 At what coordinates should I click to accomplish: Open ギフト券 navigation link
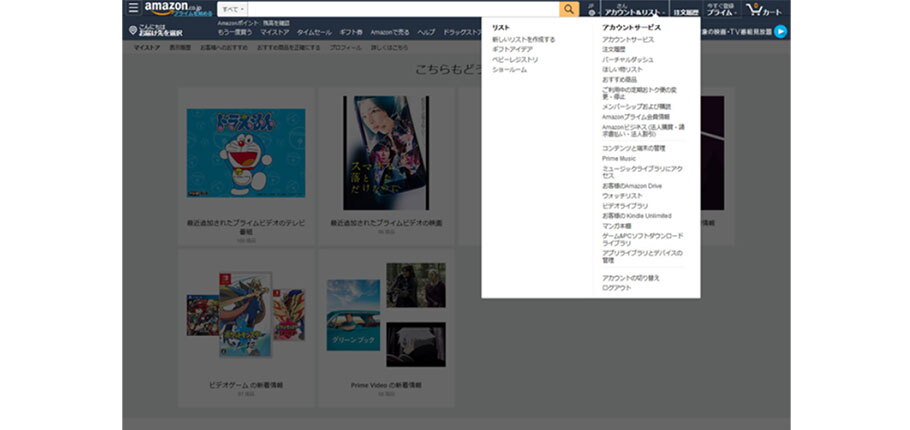(351, 32)
